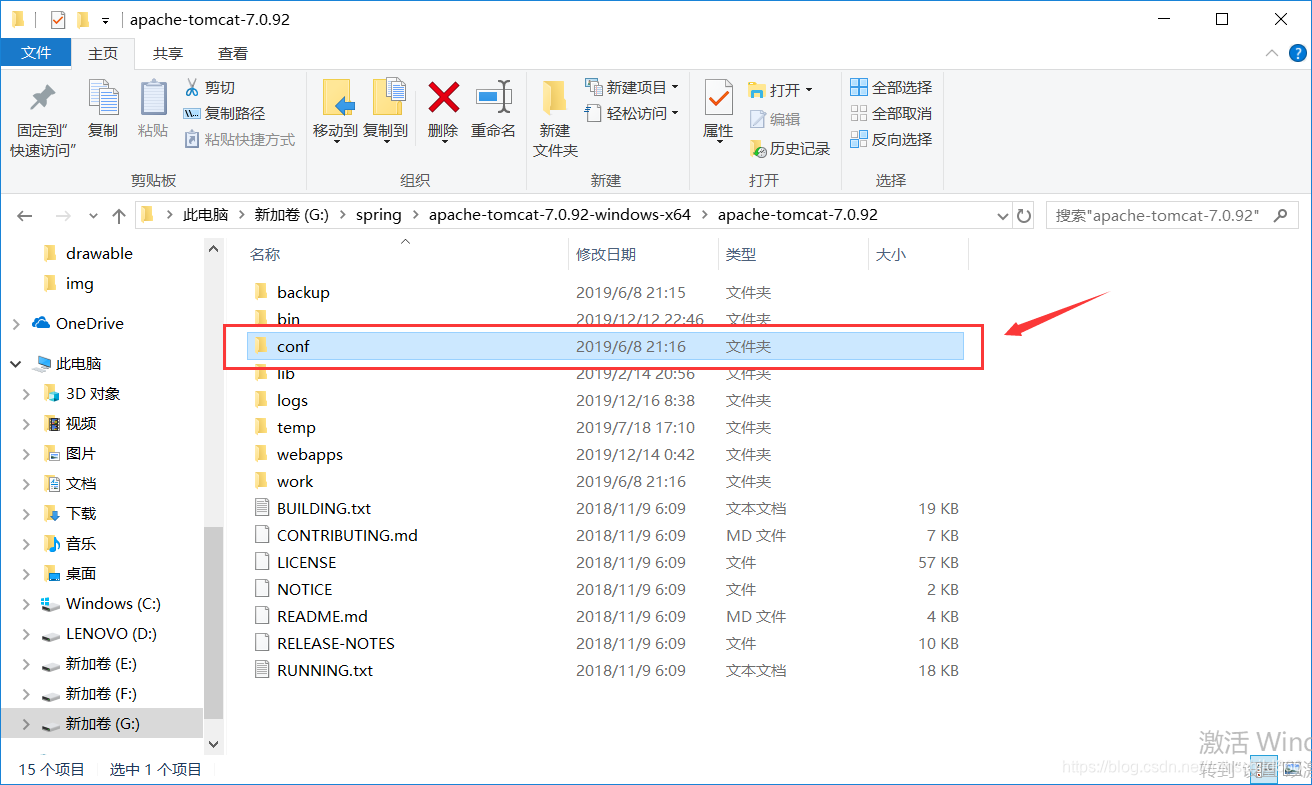Viewport: 1312px width, 785px height.
Task: Click the search apache-tomcat-7.0.92 field
Action: point(1168,215)
